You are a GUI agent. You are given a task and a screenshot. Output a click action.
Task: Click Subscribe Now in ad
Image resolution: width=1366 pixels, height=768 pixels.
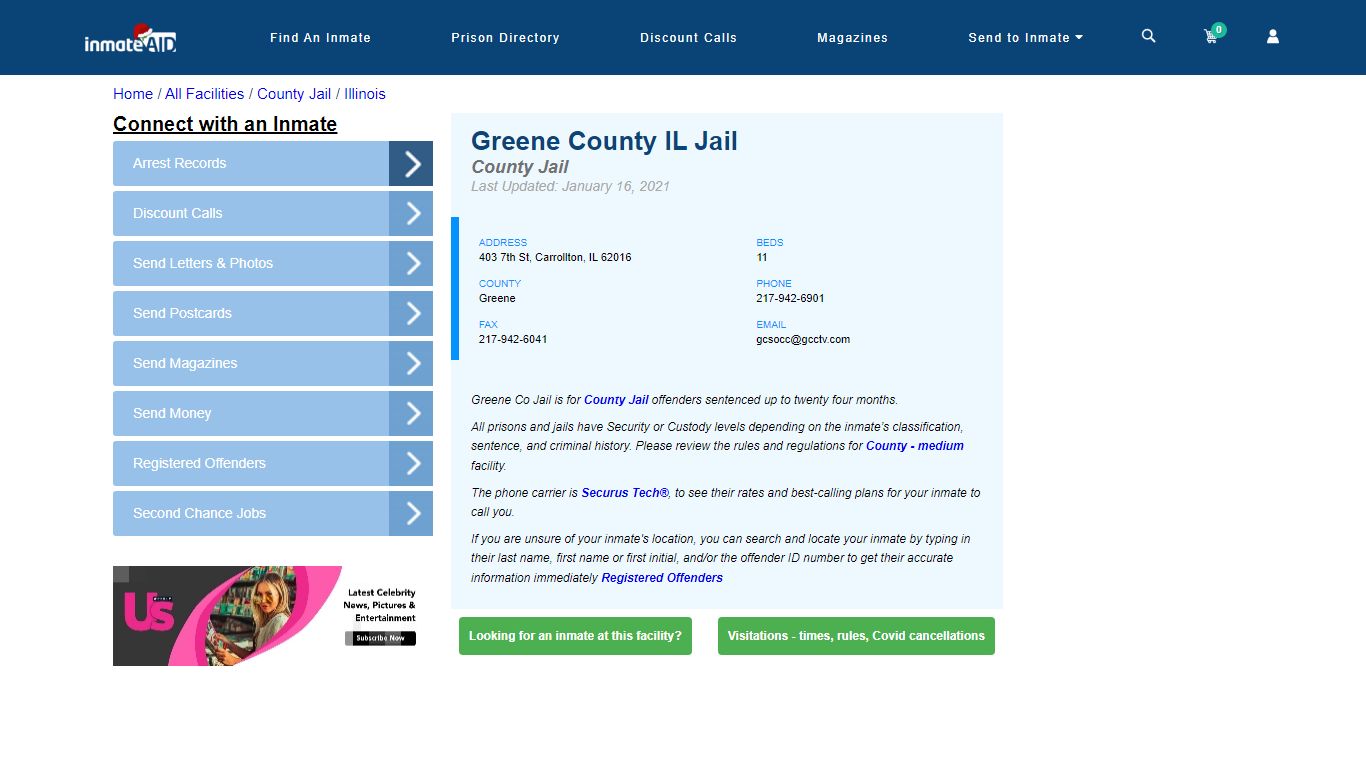coord(381,638)
